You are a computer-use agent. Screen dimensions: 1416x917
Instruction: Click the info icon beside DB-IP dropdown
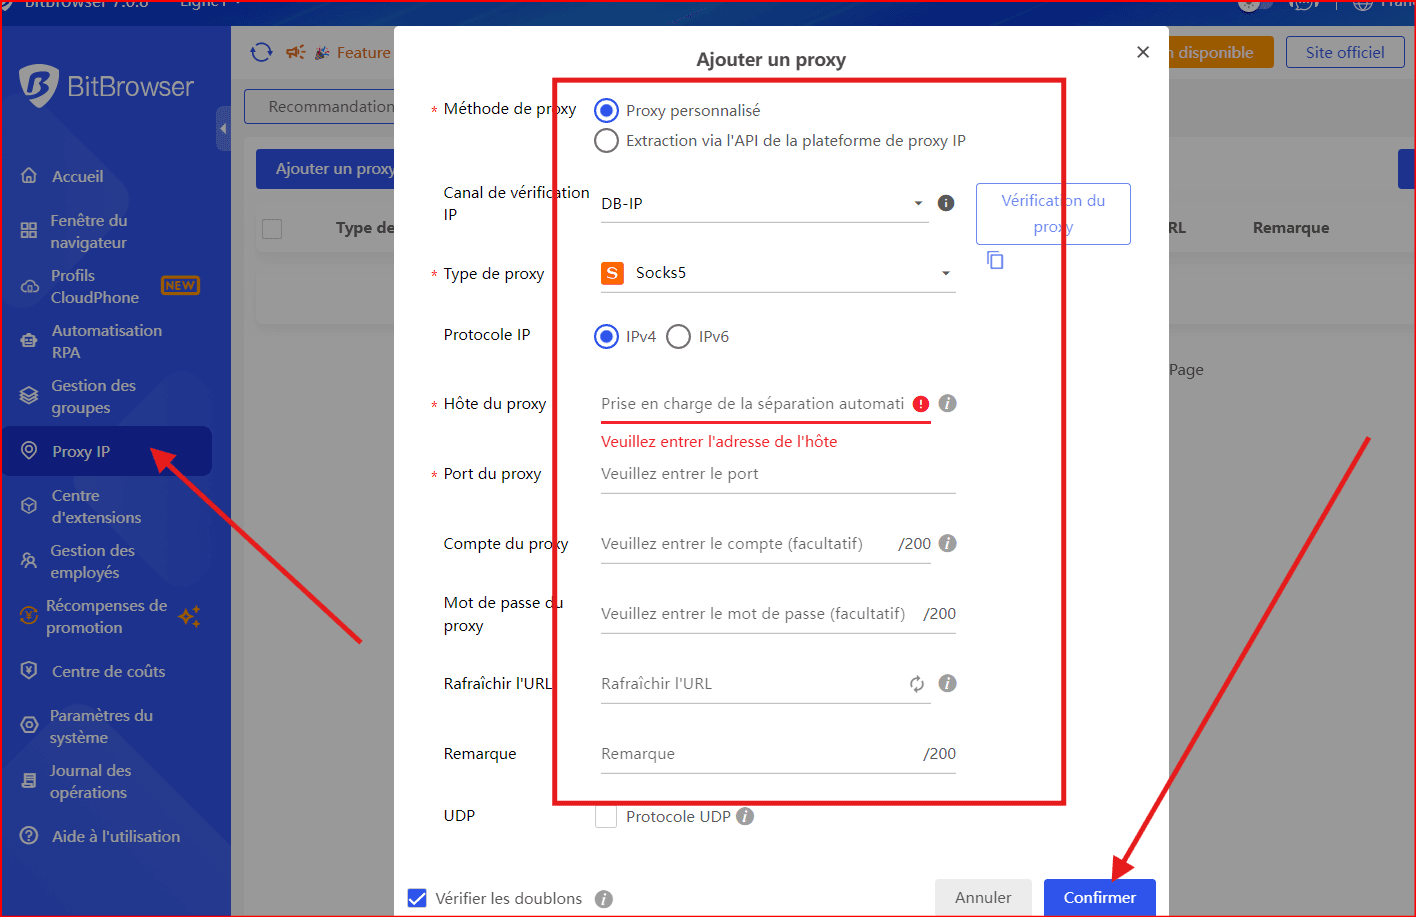[946, 203]
